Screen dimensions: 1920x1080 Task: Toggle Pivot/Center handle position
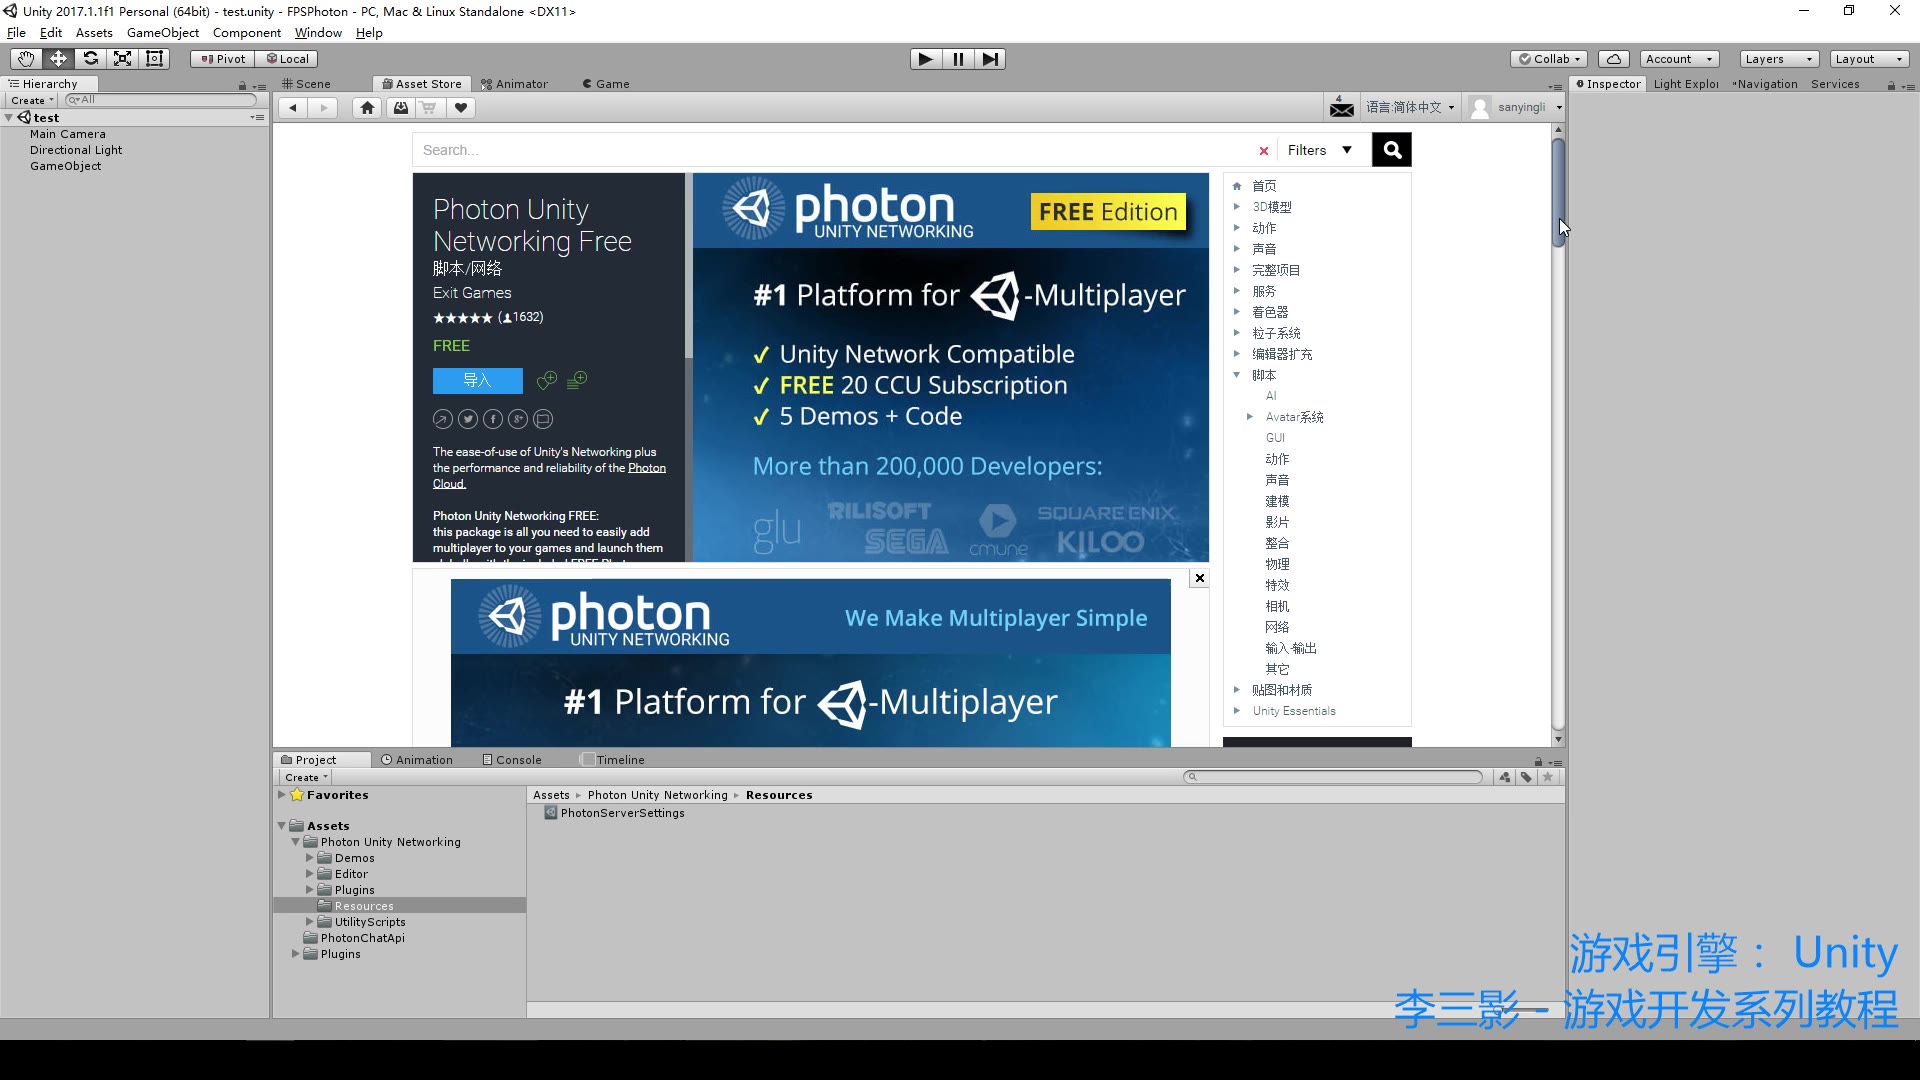pos(223,59)
